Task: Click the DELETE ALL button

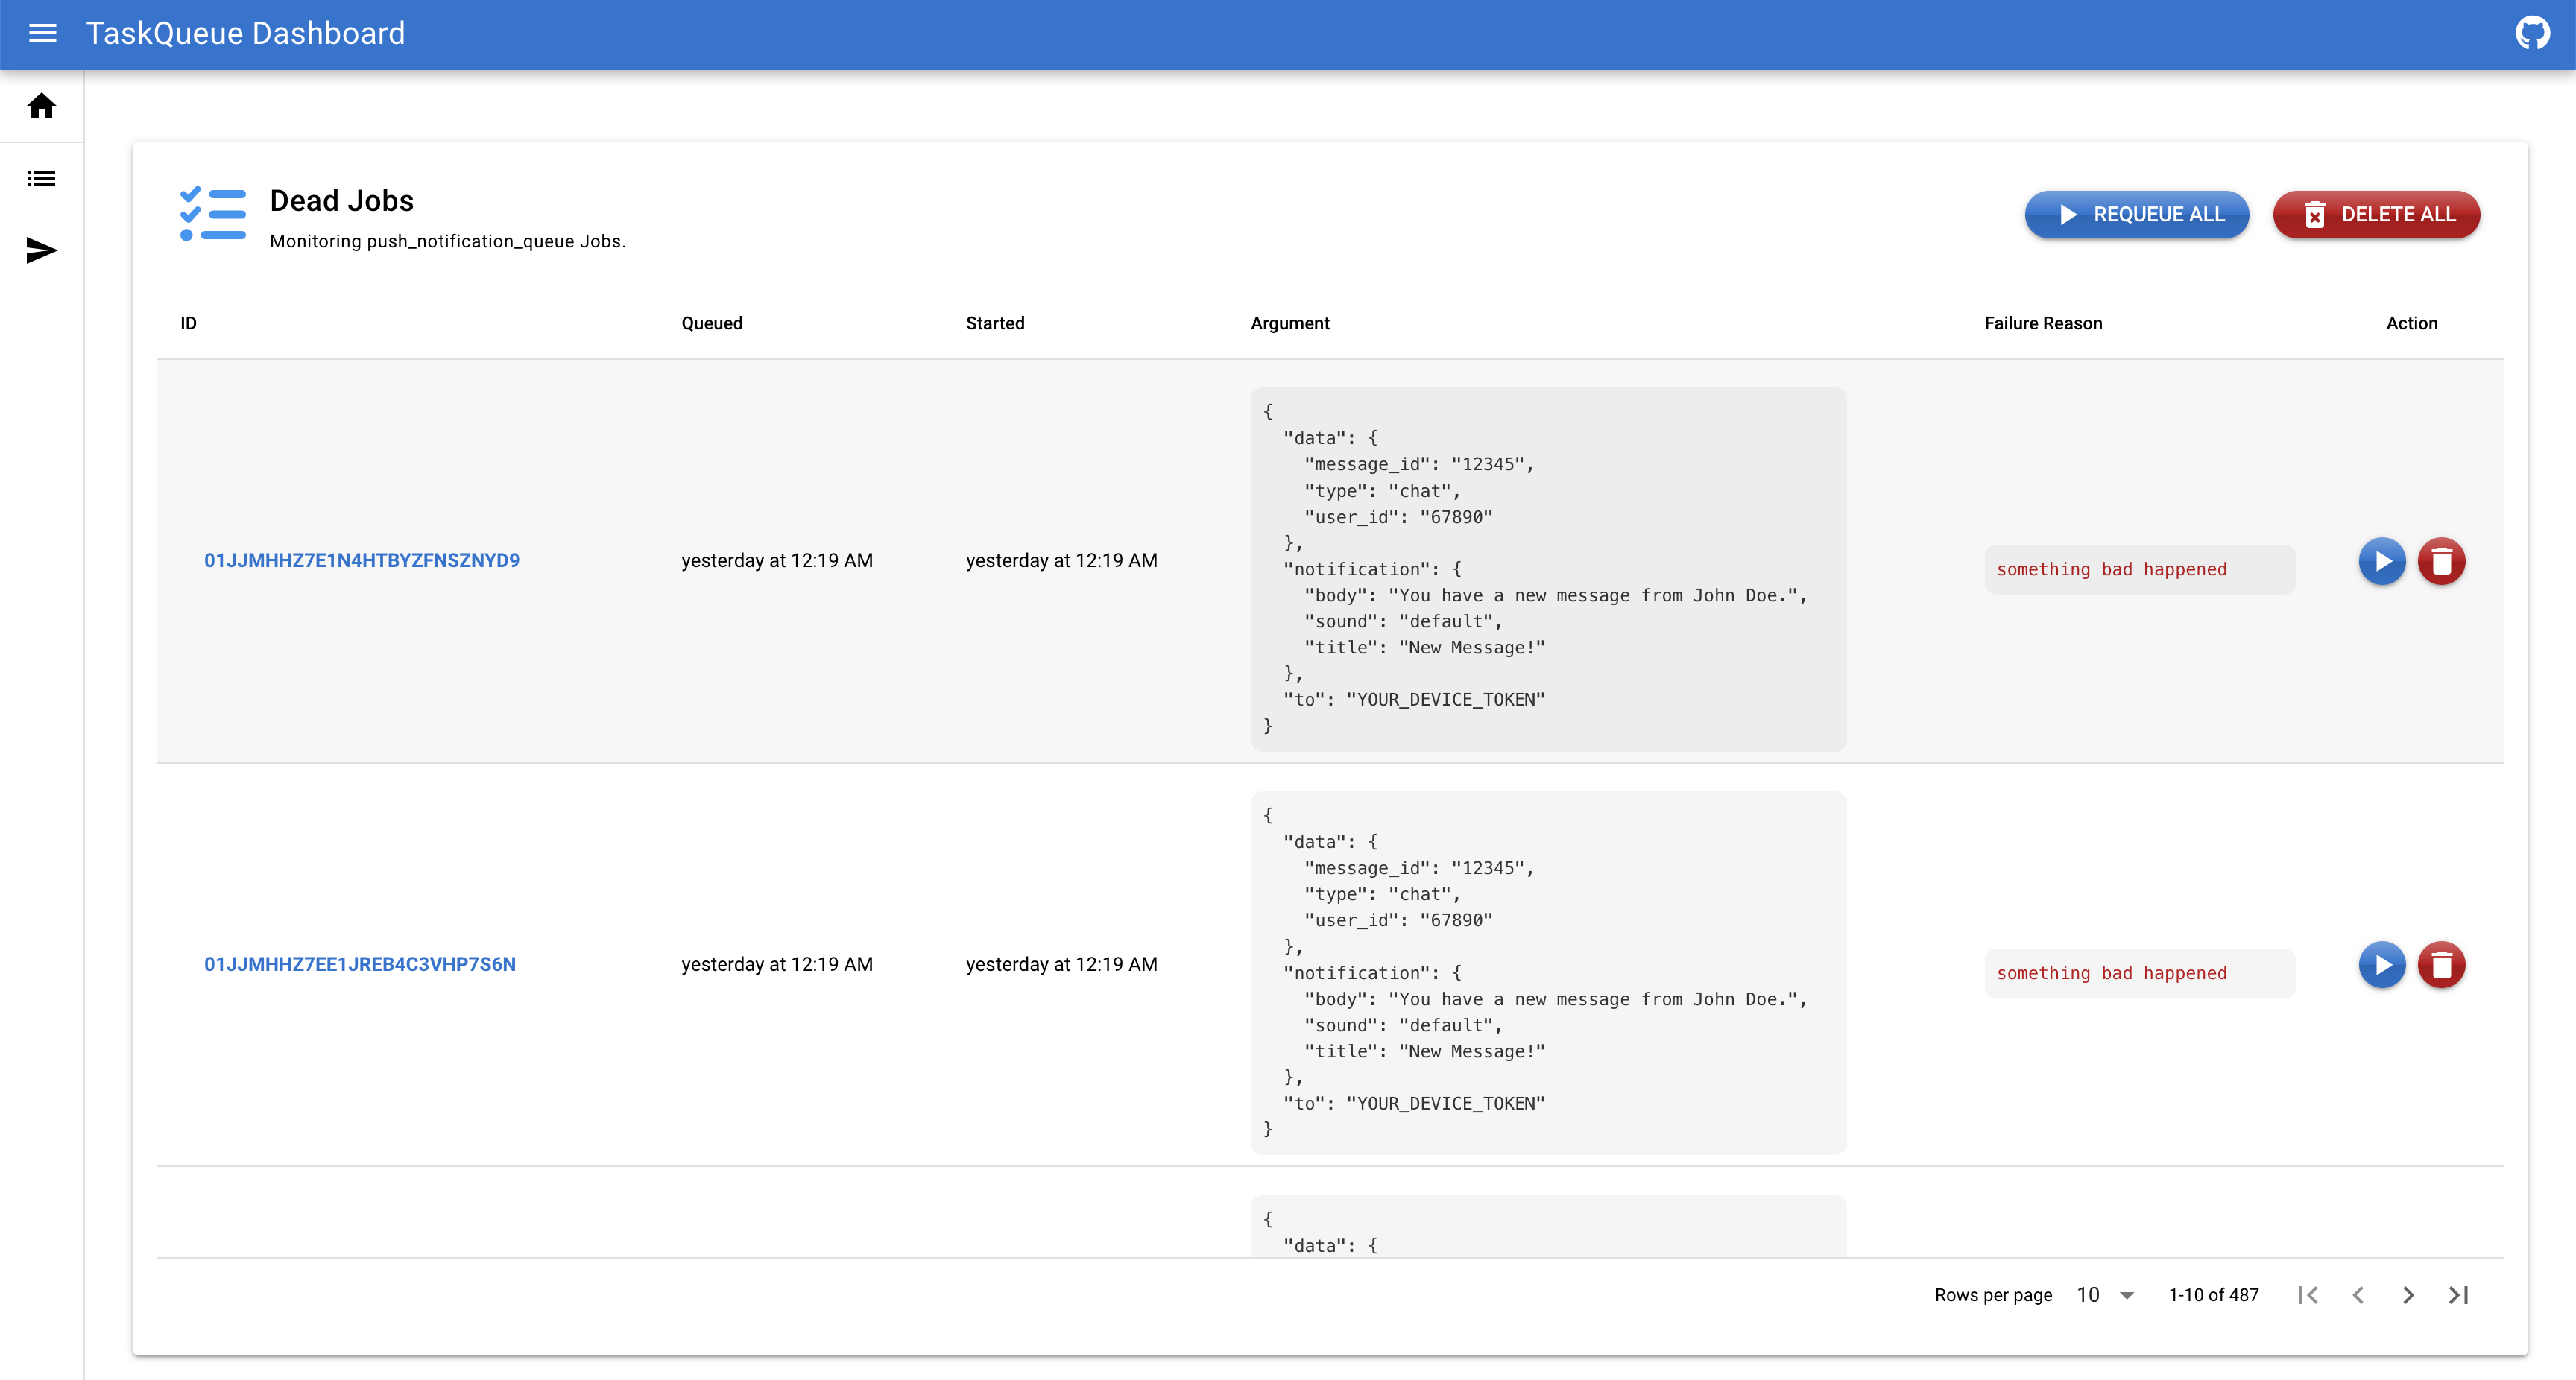Action: point(2376,214)
